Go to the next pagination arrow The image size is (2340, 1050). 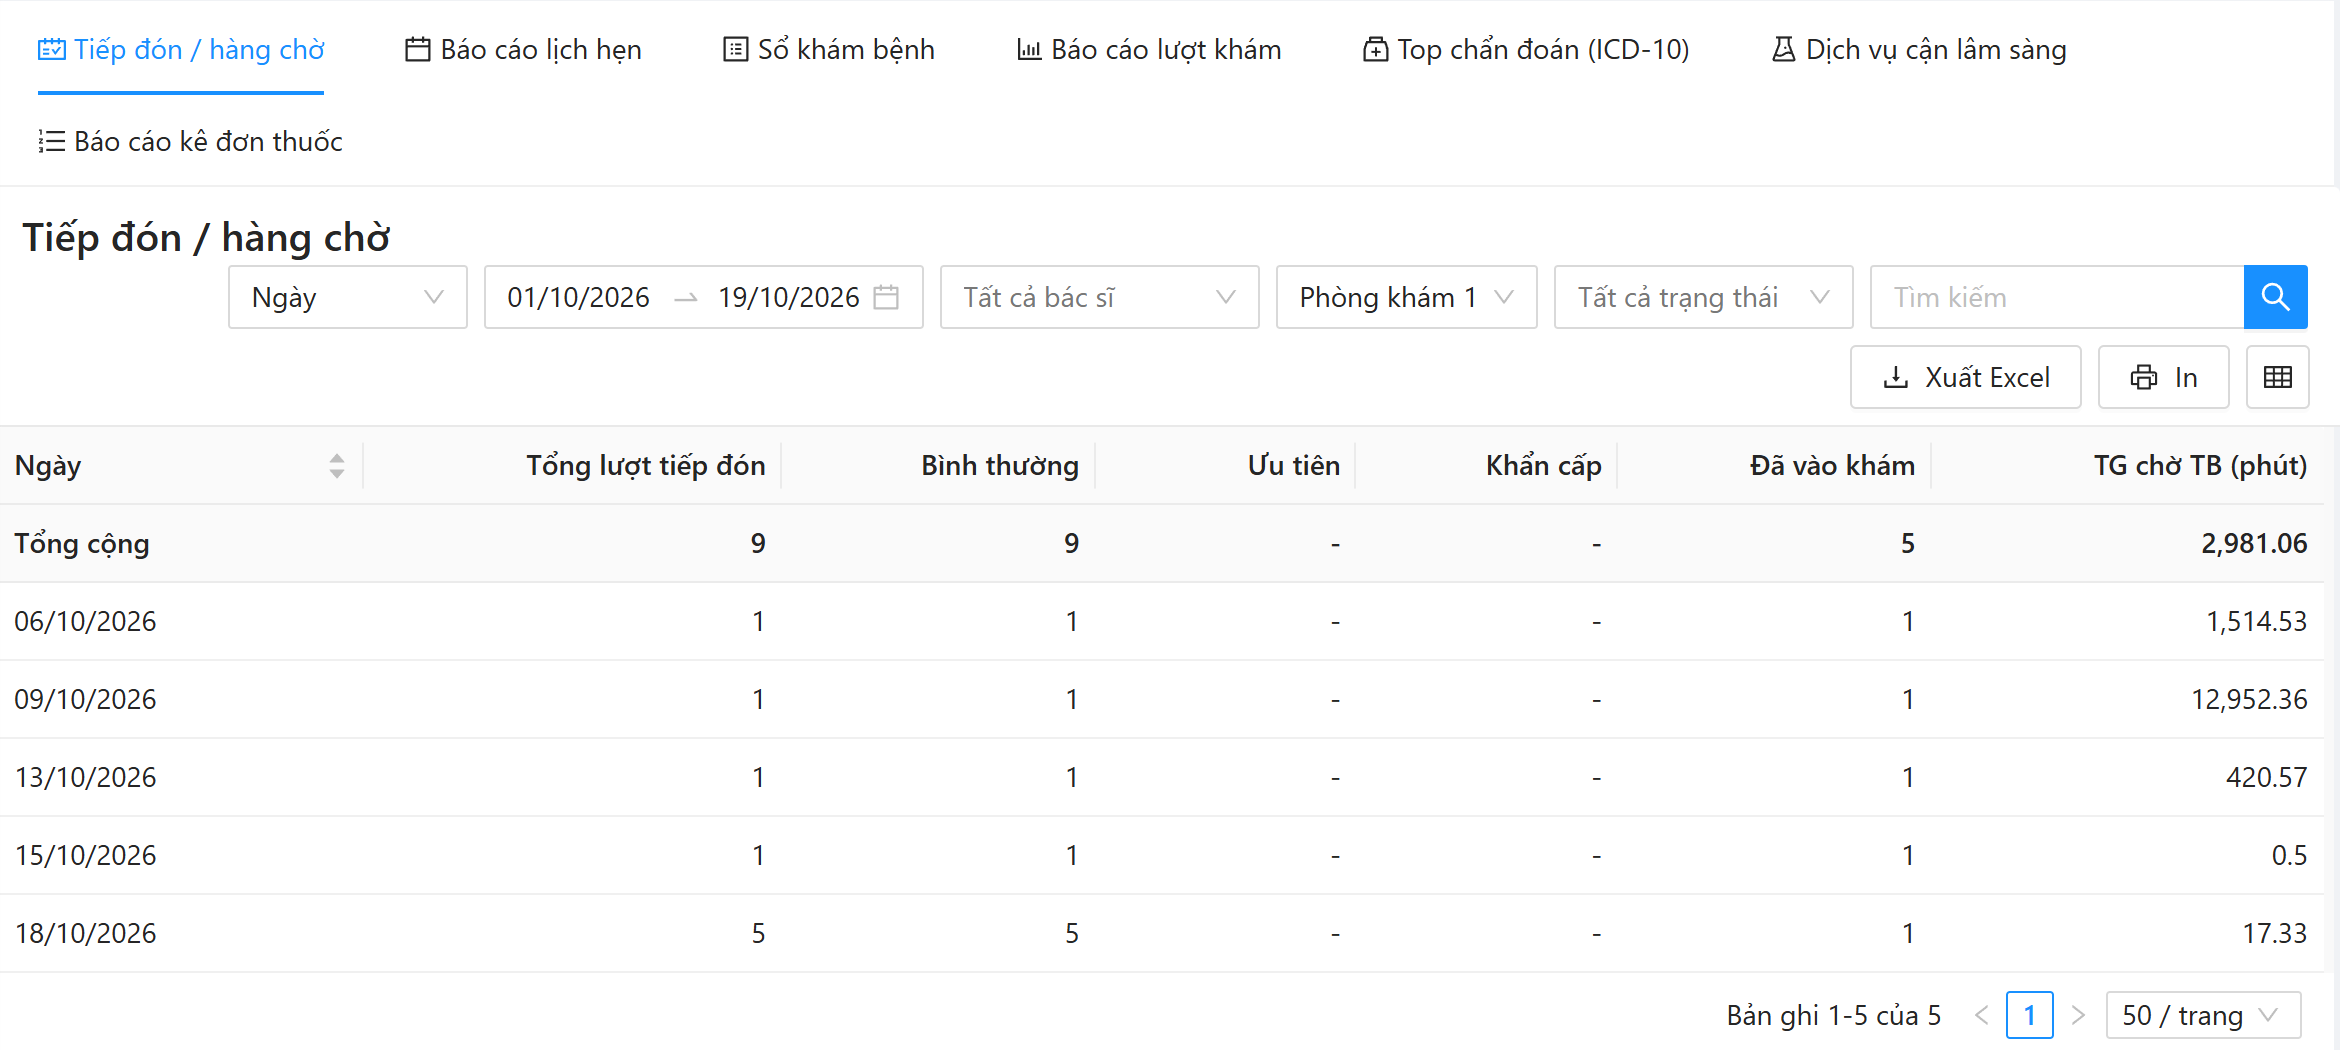pyautogui.click(x=2078, y=1015)
